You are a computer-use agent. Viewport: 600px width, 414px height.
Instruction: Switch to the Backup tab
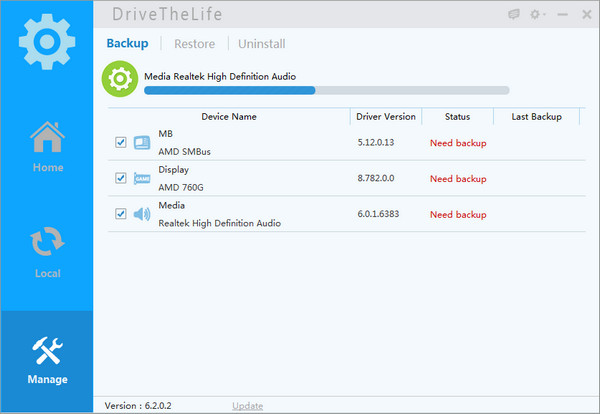click(127, 43)
